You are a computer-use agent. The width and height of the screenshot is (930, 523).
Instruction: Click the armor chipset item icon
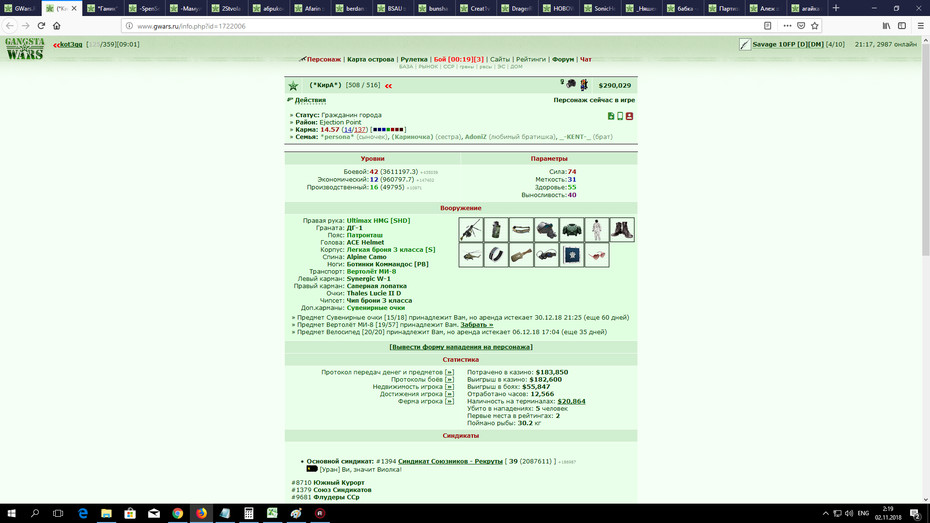pos(572,255)
